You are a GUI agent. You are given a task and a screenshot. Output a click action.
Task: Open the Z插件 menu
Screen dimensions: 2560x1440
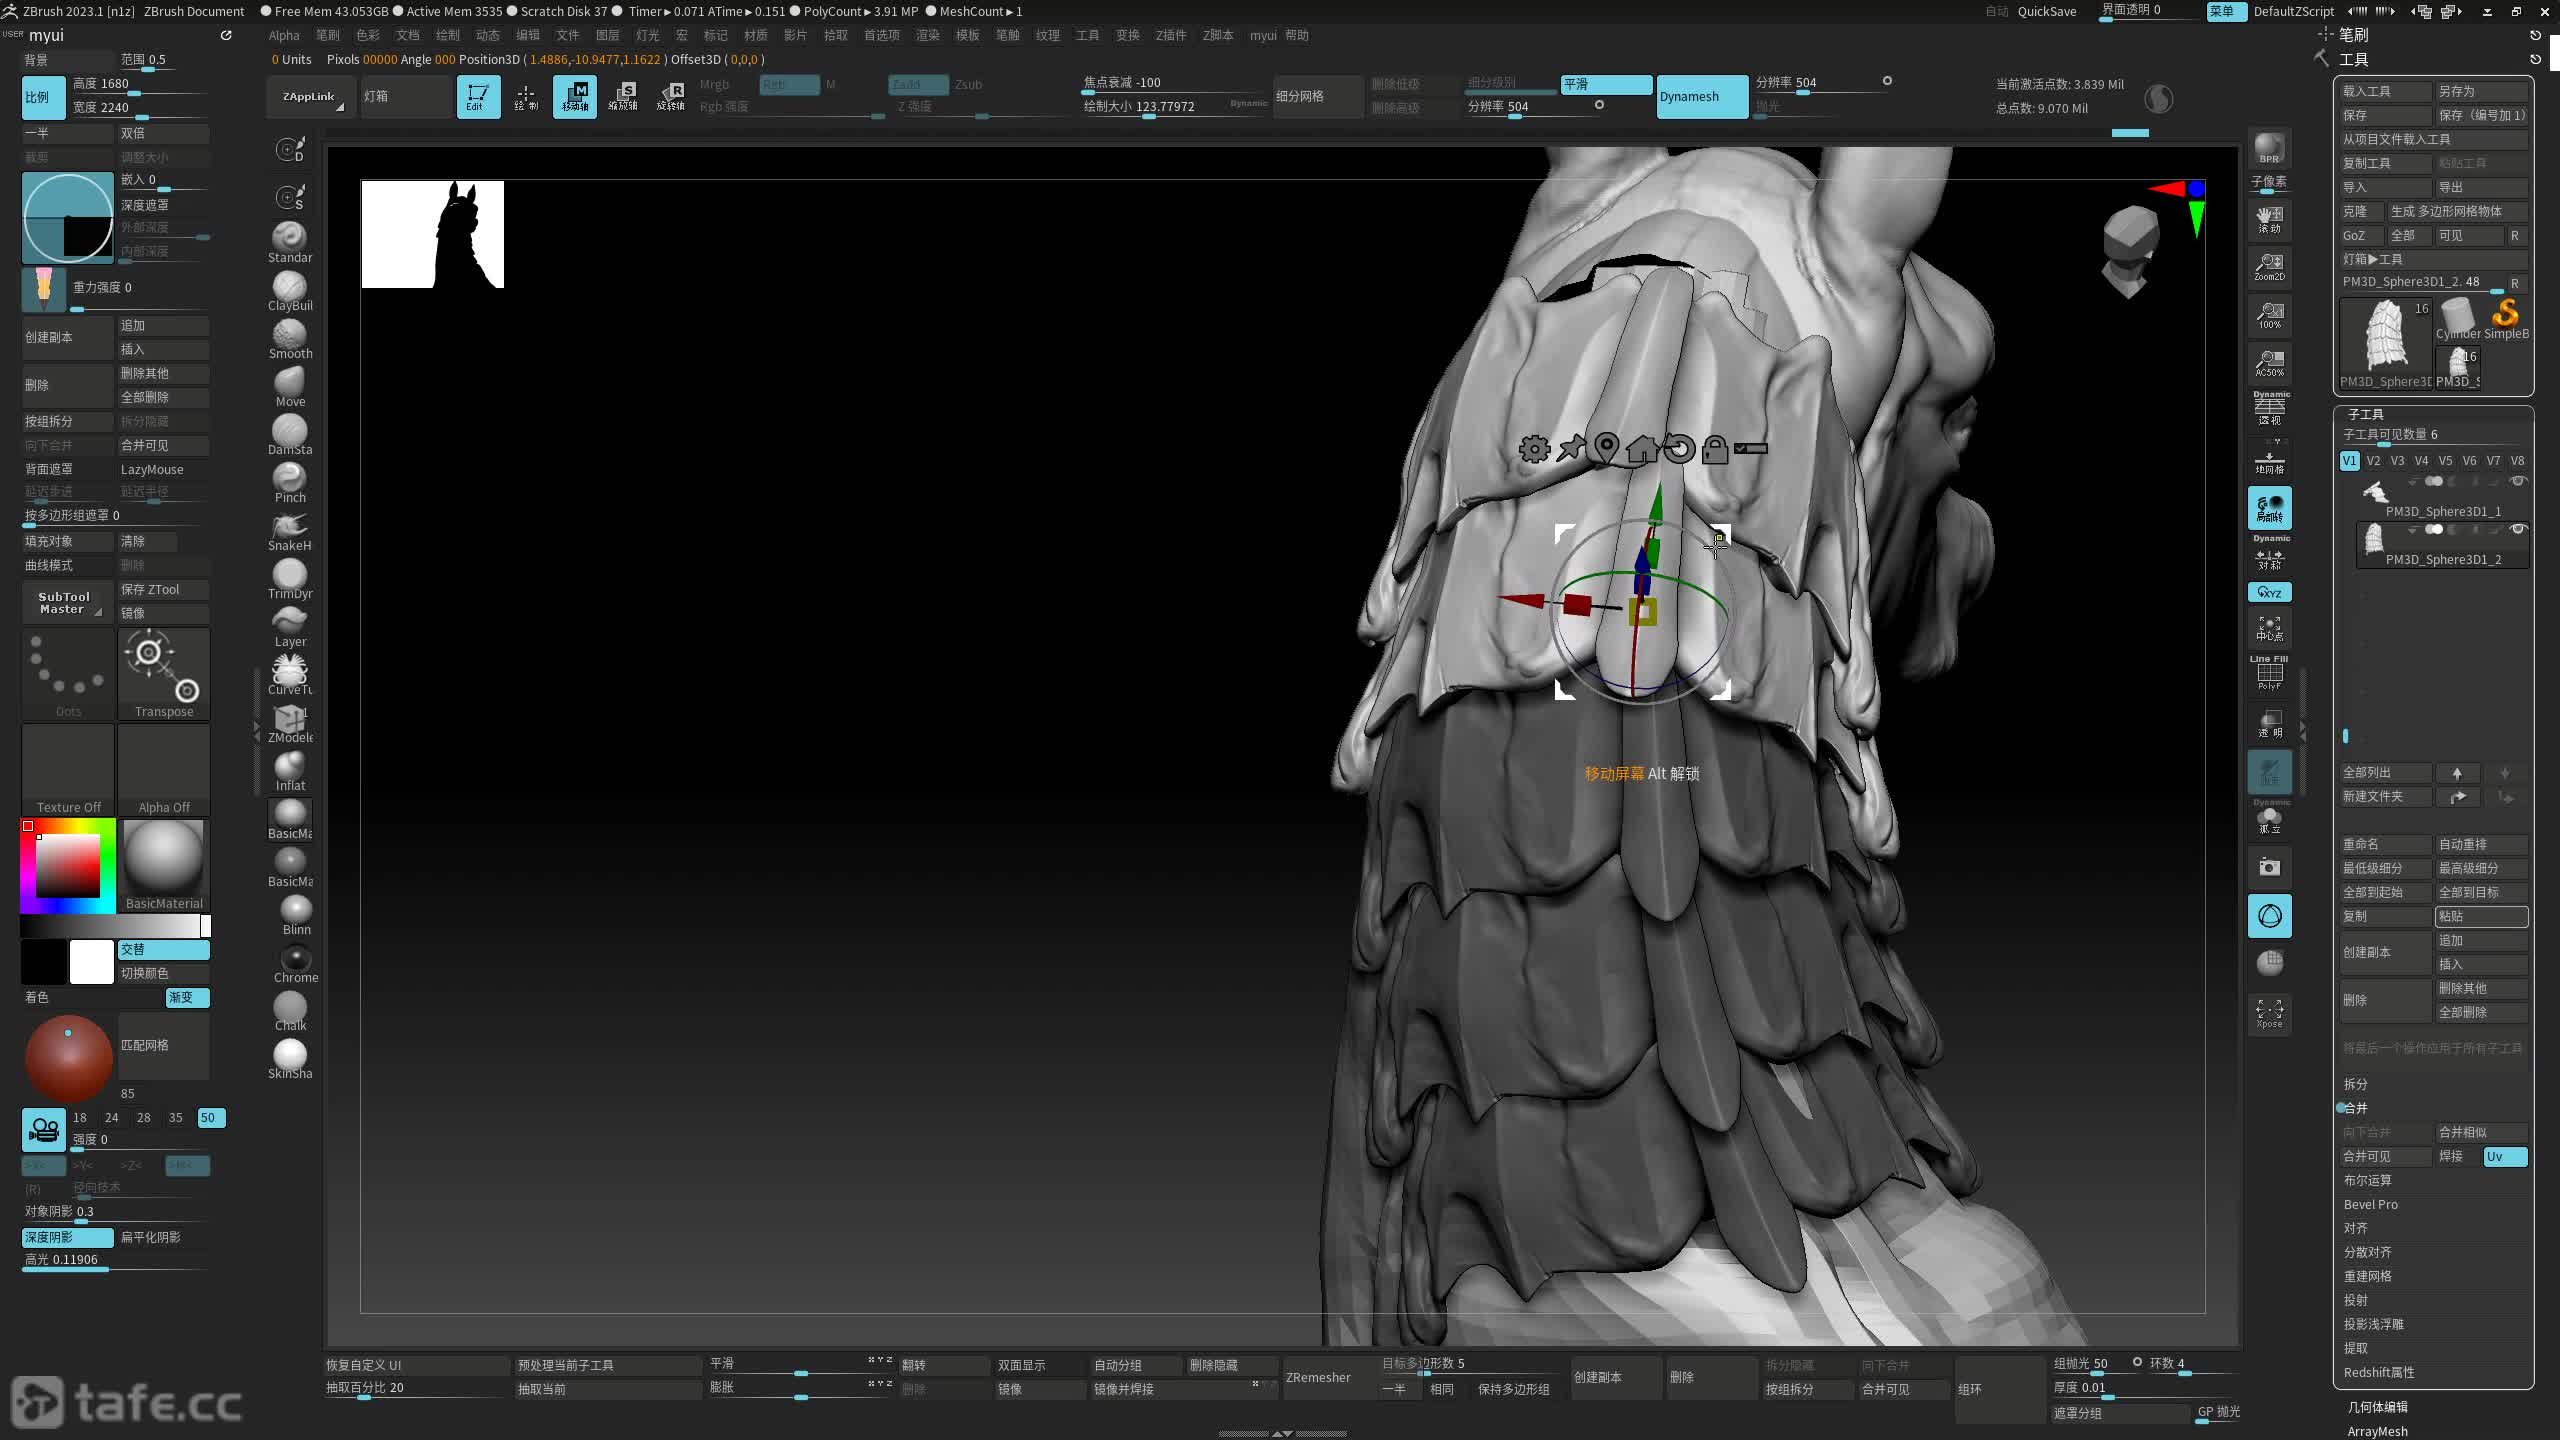(x=1170, y=35)
